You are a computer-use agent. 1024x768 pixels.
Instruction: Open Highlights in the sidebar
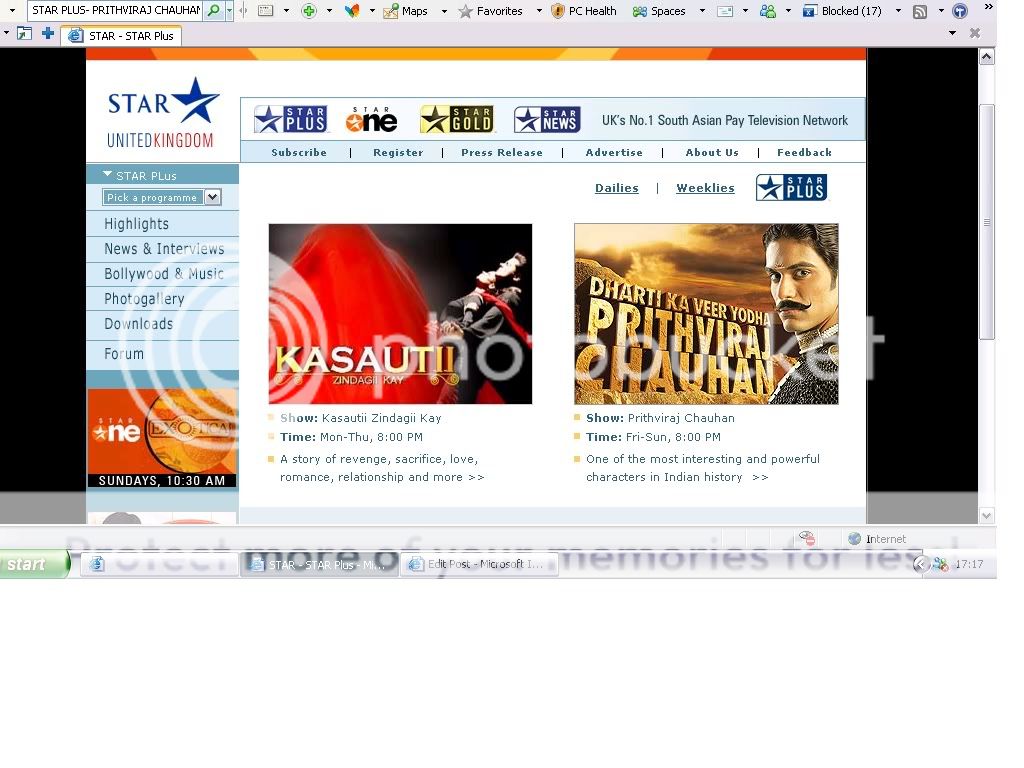pos(136,224)
